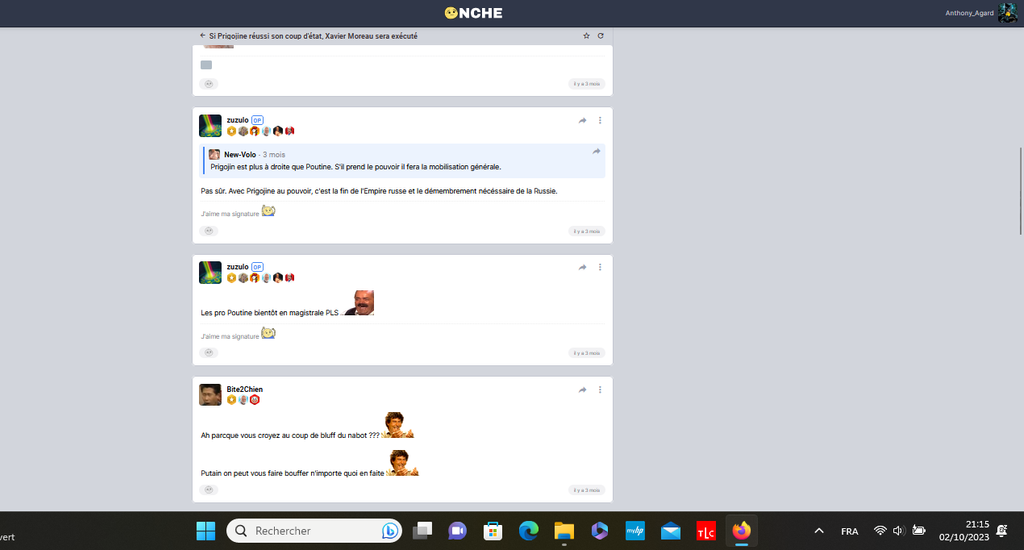Screen dimensions: 1024x550
Task: Click the share arrow on the 'Les pro Poutine' post
Action: pos(583,268)
